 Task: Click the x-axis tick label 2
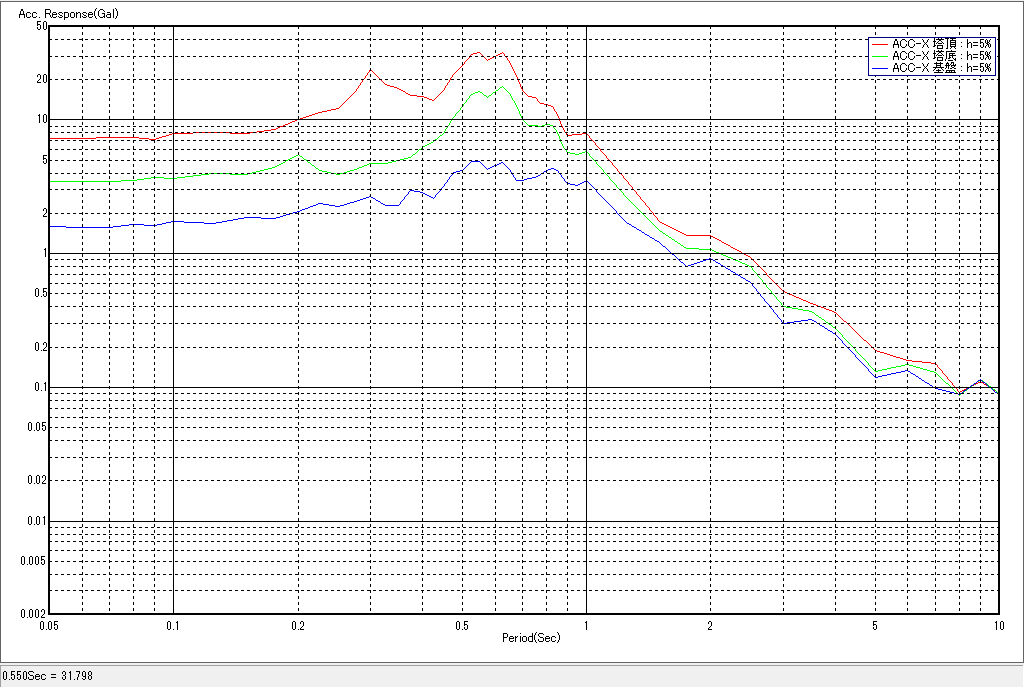(710, 625)
